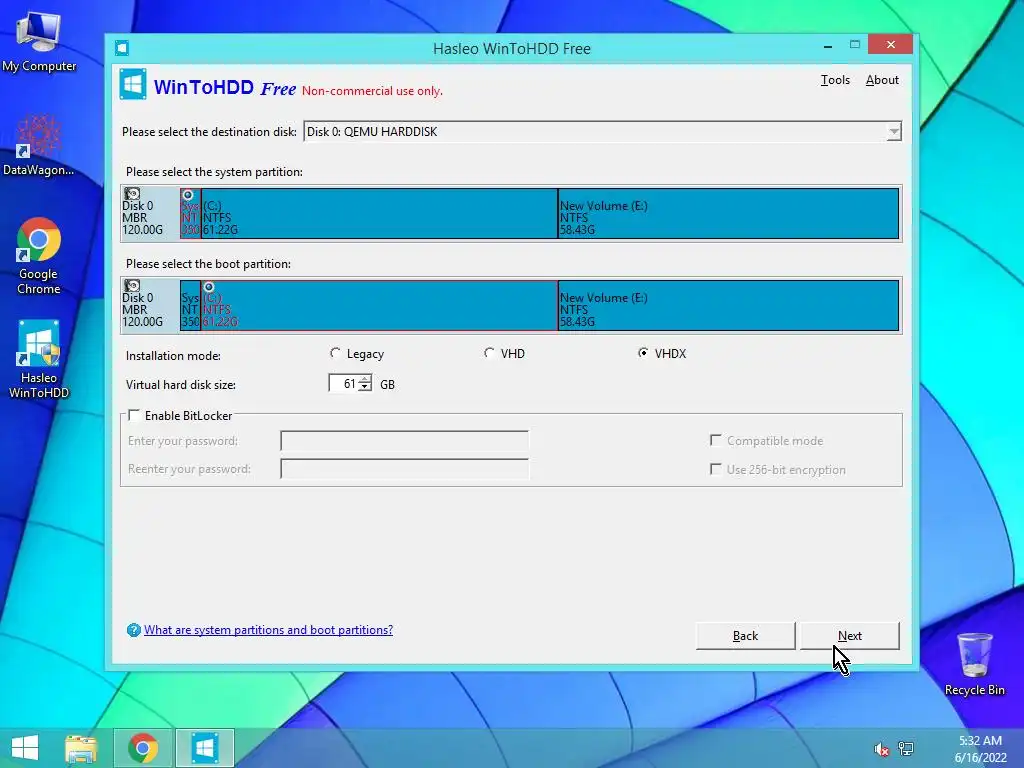Enable BitLocker checkbox
This screenshot has height=768, width=1024.
coord(134,415)
